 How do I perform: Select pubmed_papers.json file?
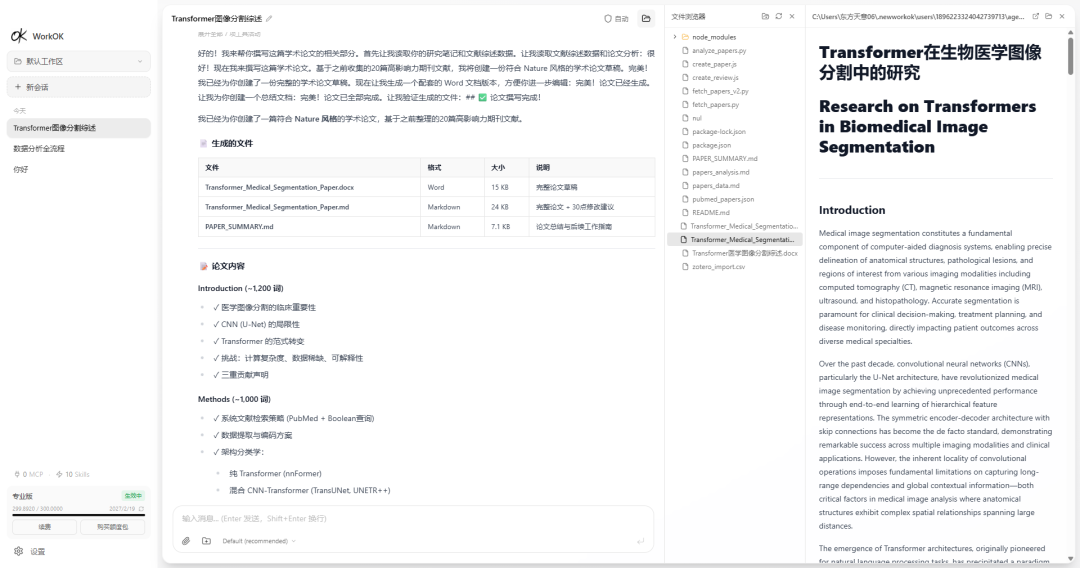point(735,199)
